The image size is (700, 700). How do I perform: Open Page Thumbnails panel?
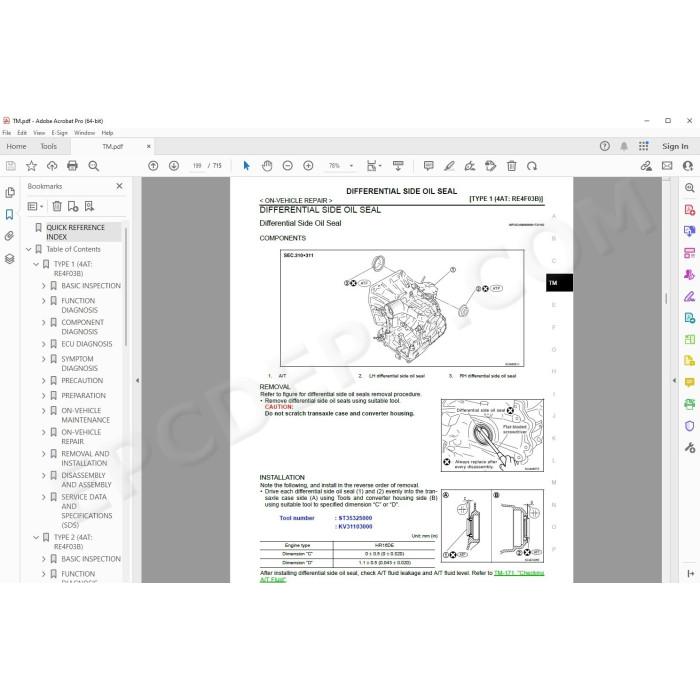click(x=10, y=192)
